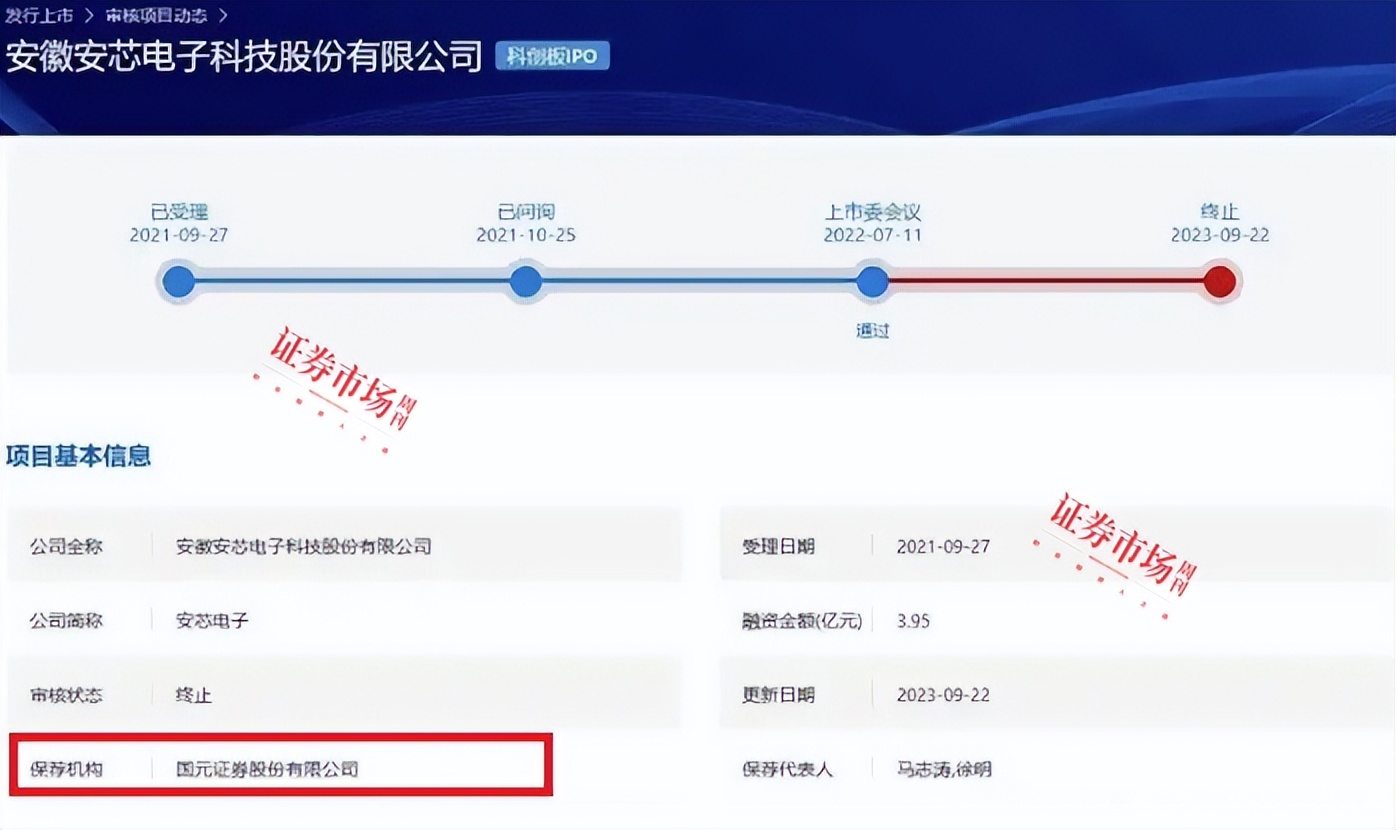Click the red 终止 timeline dot
Screen dimensions: 1396x830
(x=1220, y=282)
